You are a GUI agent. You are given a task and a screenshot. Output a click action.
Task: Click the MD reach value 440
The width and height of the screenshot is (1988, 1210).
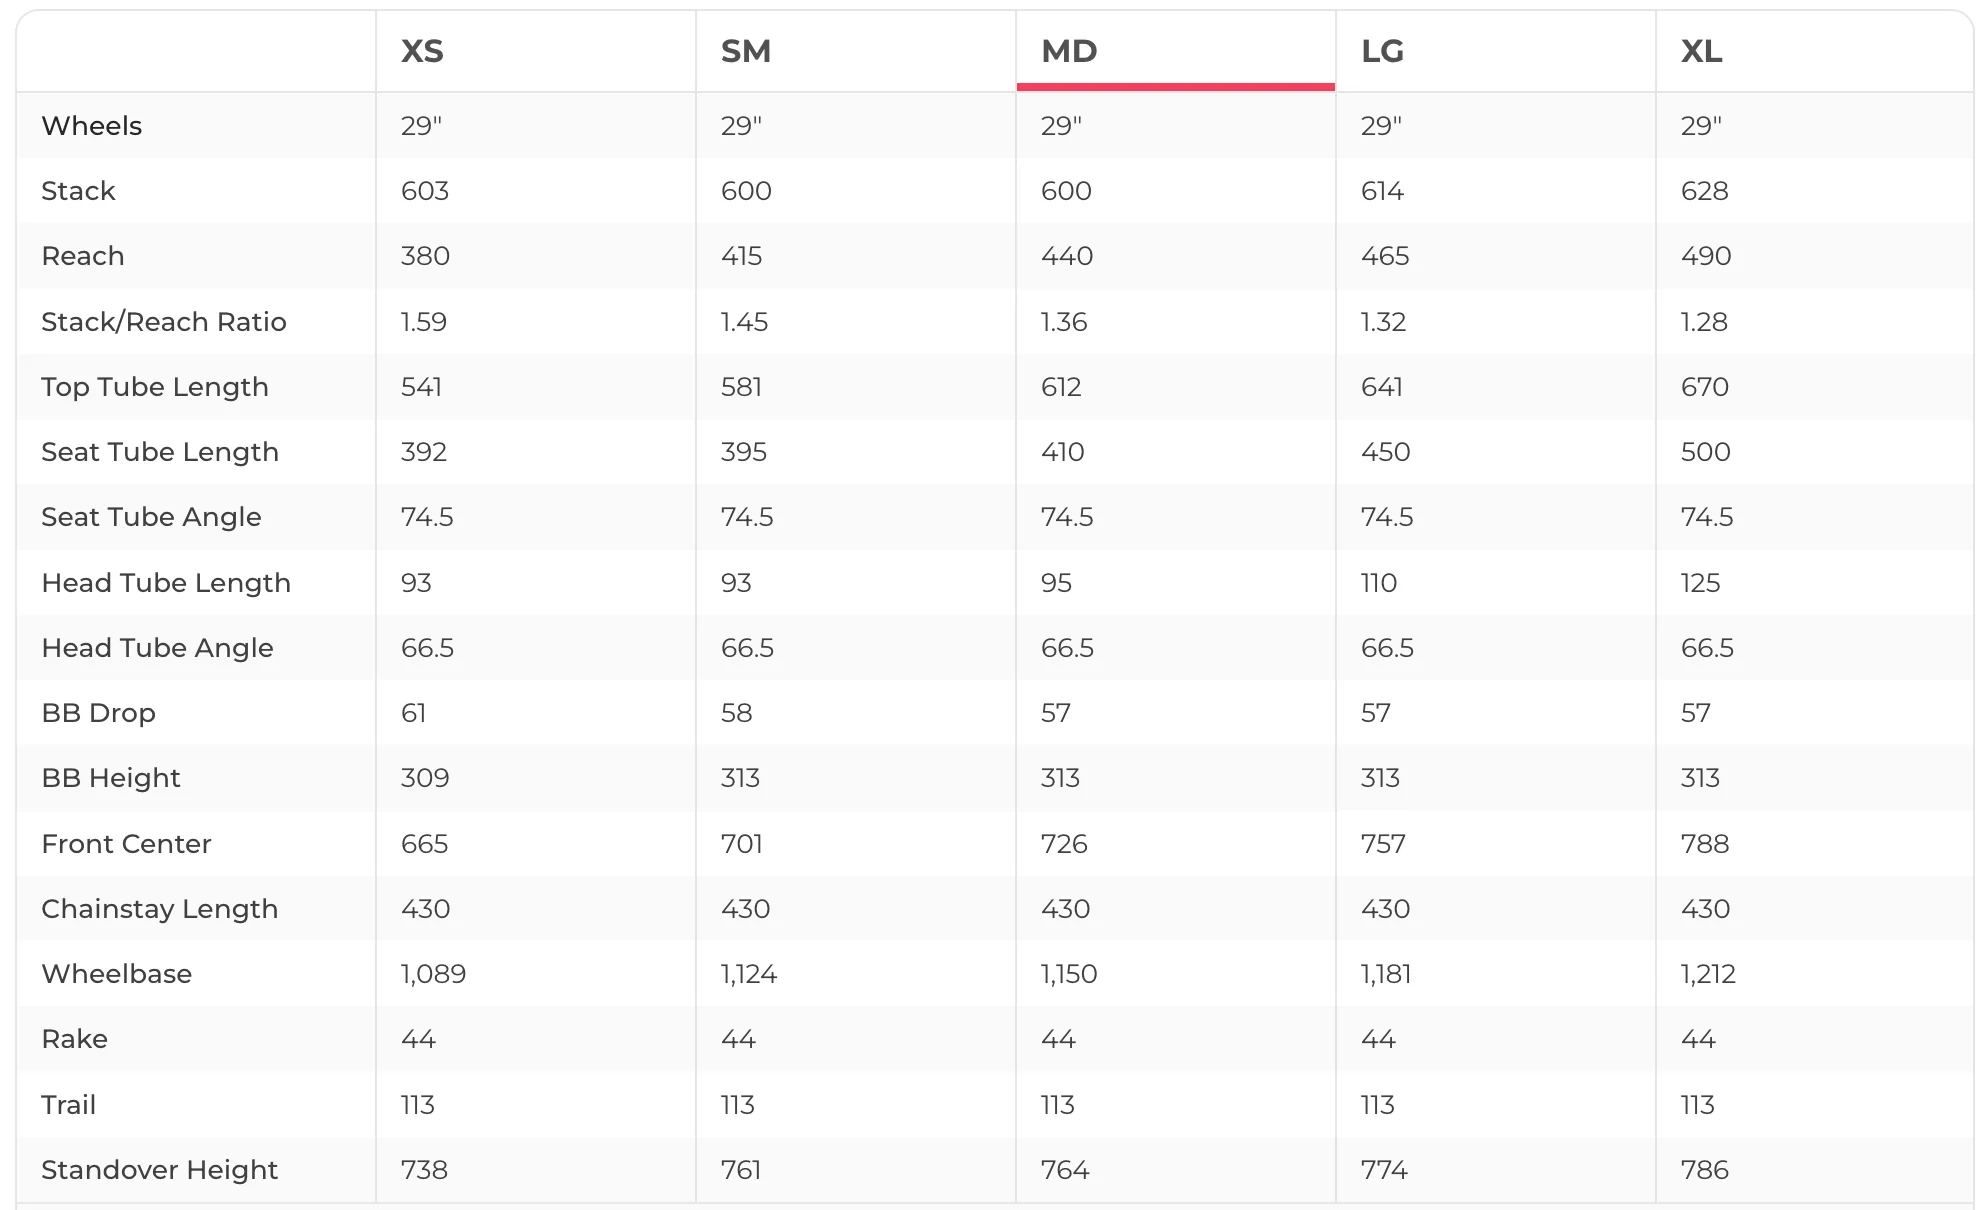click(x=1067, y=256)
